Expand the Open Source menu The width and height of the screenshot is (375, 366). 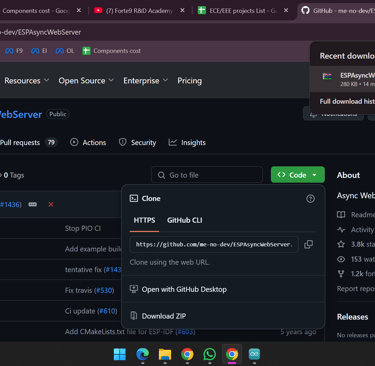(x=86, y=81)
